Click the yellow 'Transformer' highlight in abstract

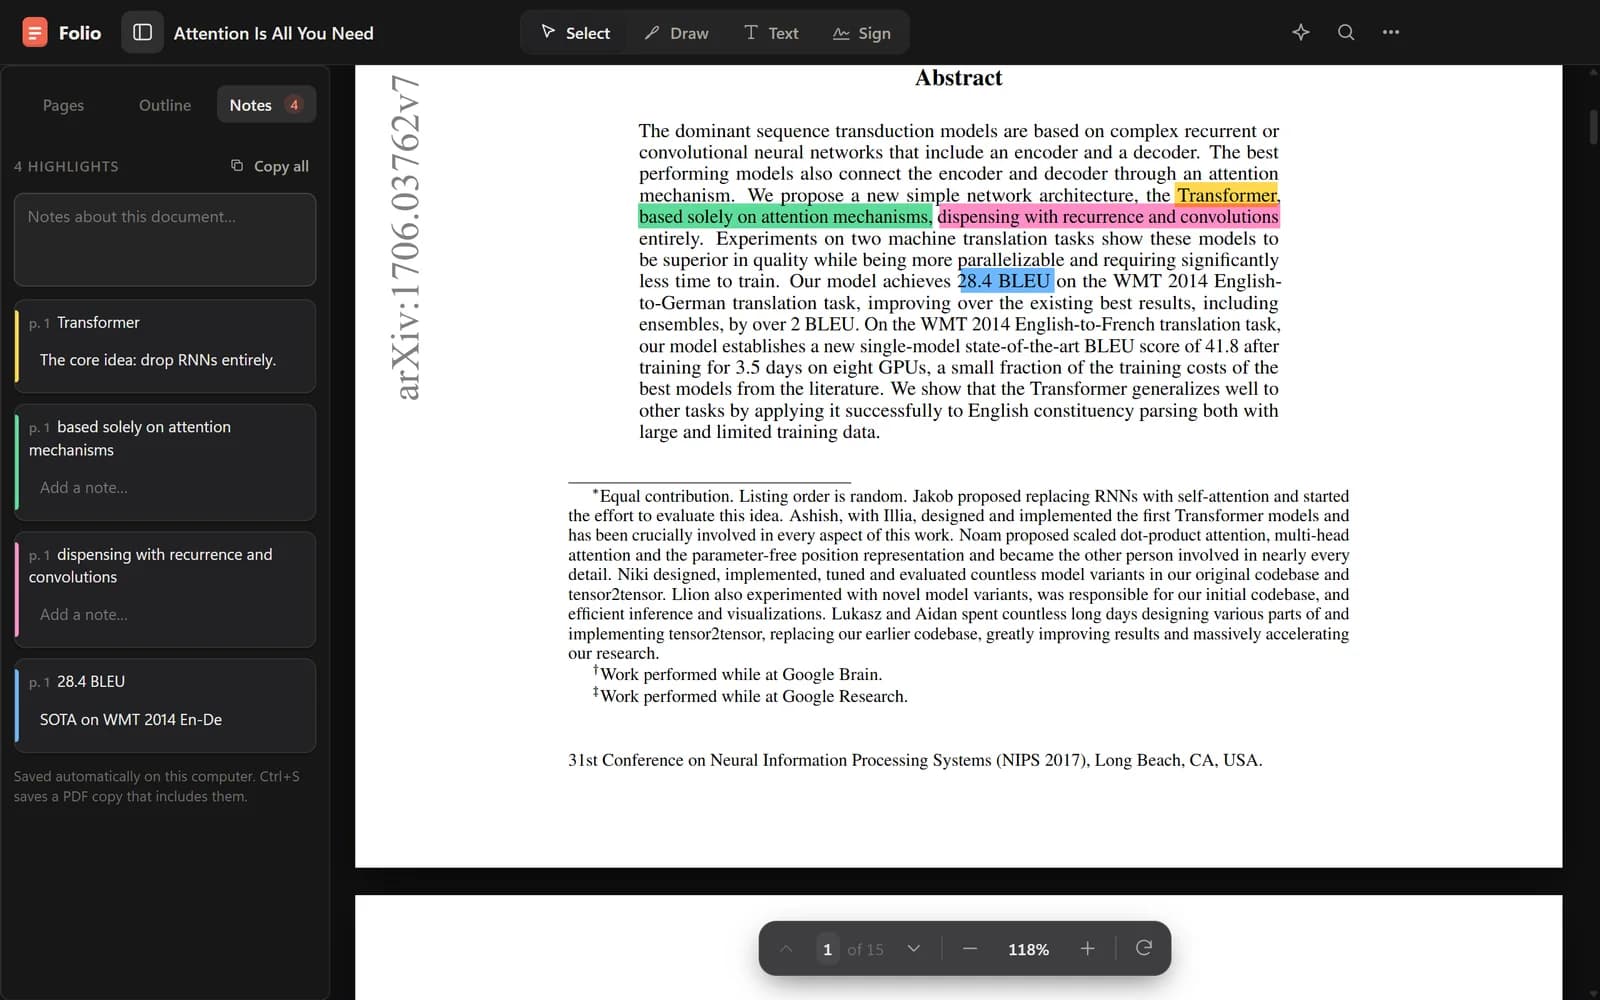tap(1227, 195)
